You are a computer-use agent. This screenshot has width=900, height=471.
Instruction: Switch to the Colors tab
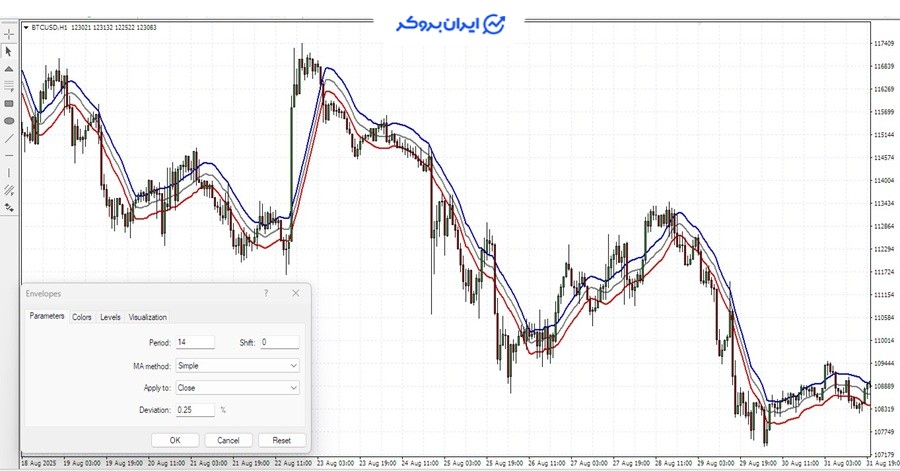click(82, 317)
